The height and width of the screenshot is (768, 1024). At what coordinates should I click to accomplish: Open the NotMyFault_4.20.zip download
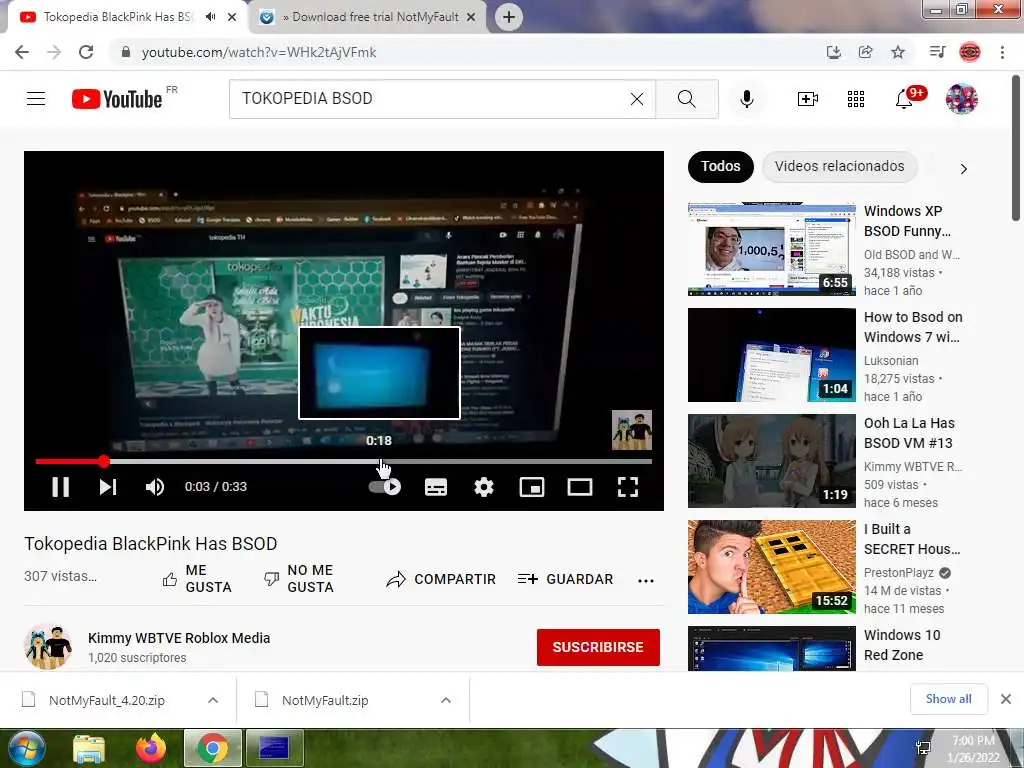106,700
